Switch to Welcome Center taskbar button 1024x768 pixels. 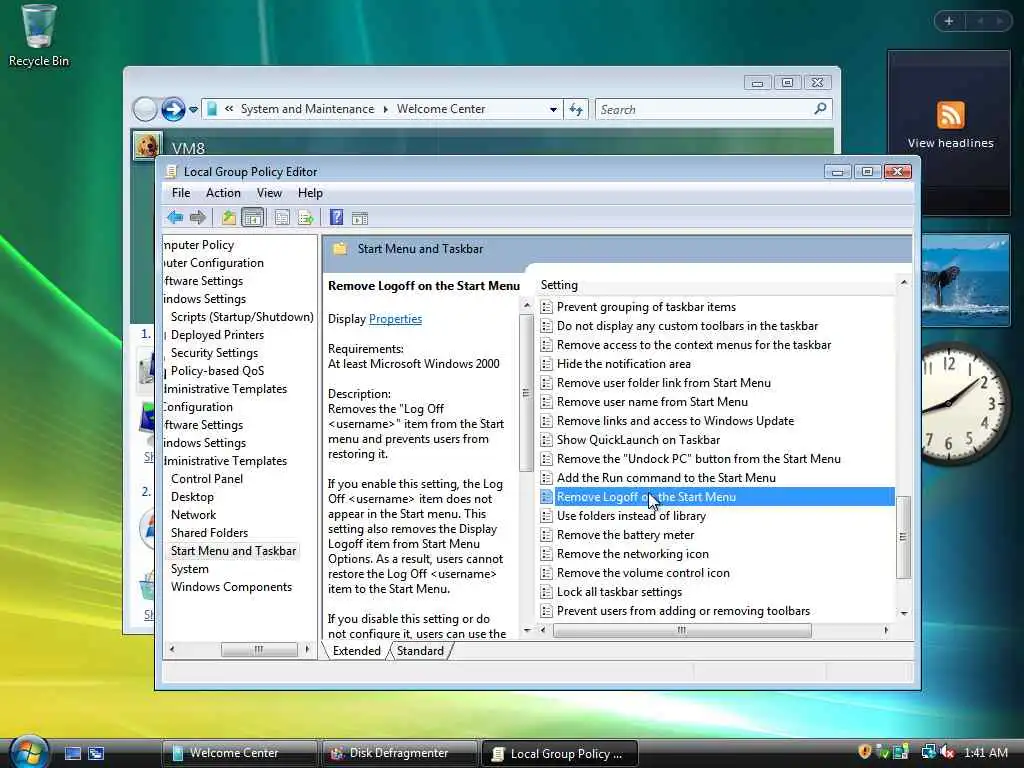[239, 753]
